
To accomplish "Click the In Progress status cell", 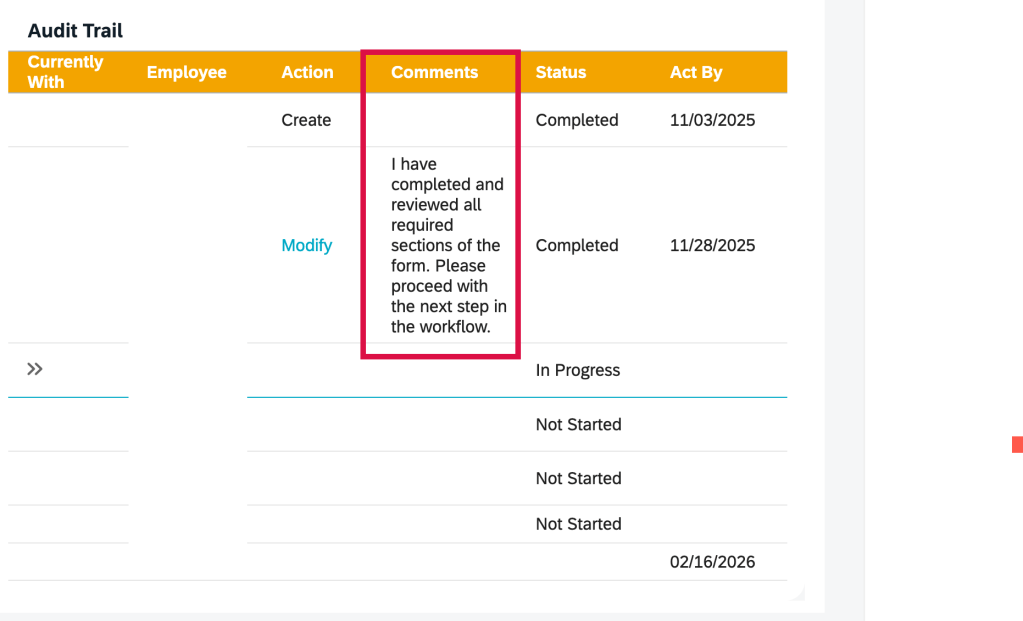I will point(578,370).
